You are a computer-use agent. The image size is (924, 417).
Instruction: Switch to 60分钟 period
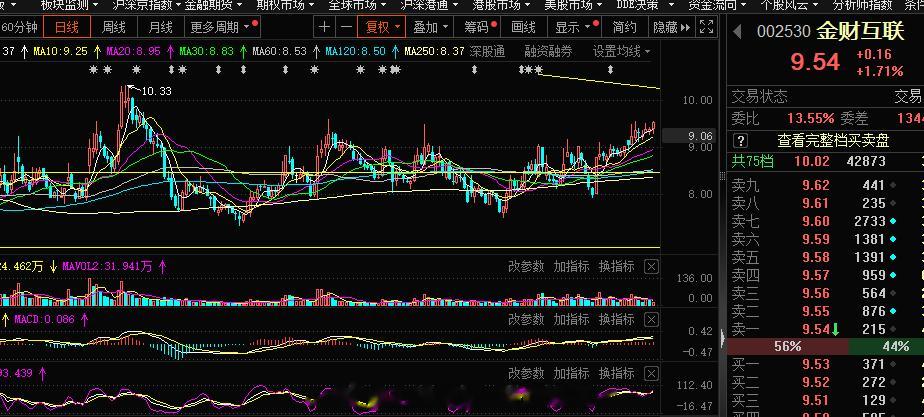point(19,27)
